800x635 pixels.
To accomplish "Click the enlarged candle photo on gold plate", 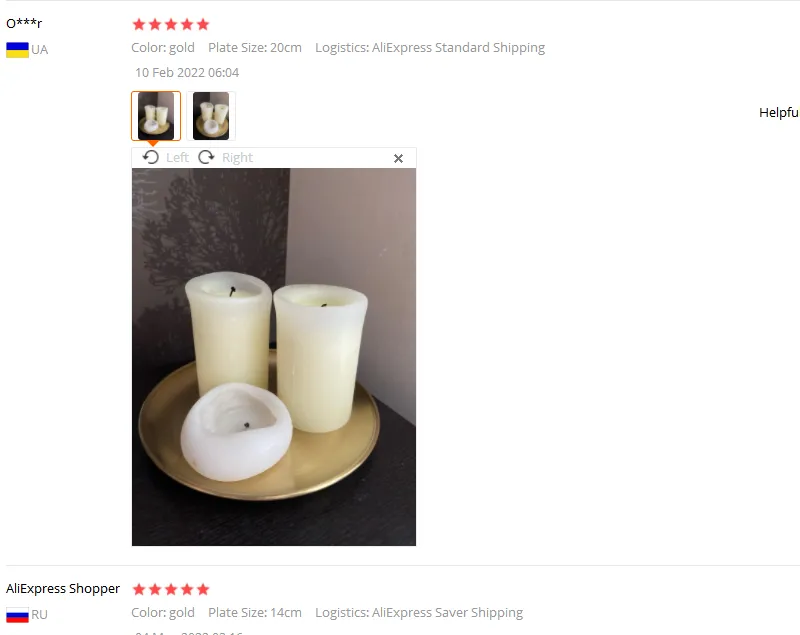I will point(274,357).
